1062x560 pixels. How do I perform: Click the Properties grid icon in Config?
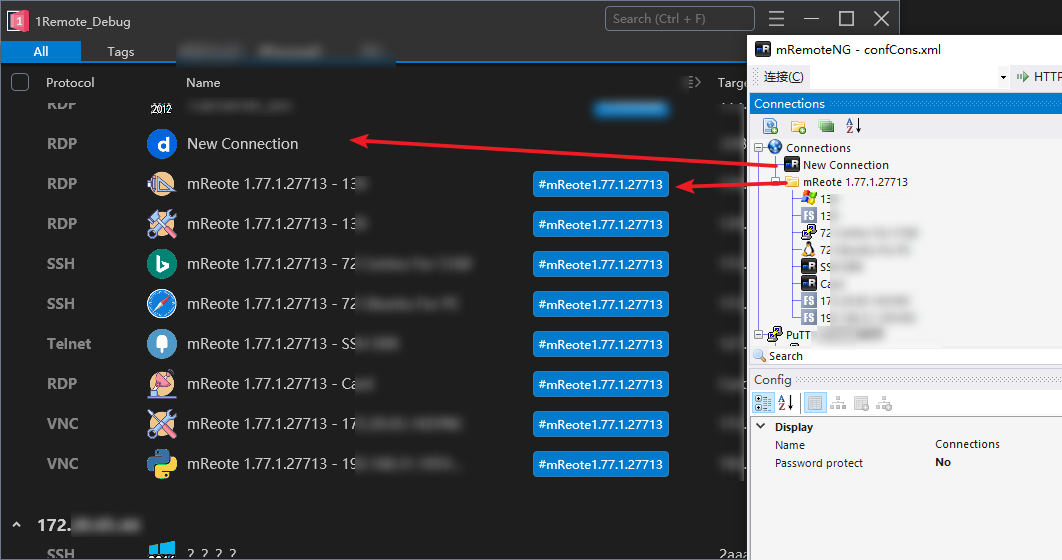coord(815,404)
